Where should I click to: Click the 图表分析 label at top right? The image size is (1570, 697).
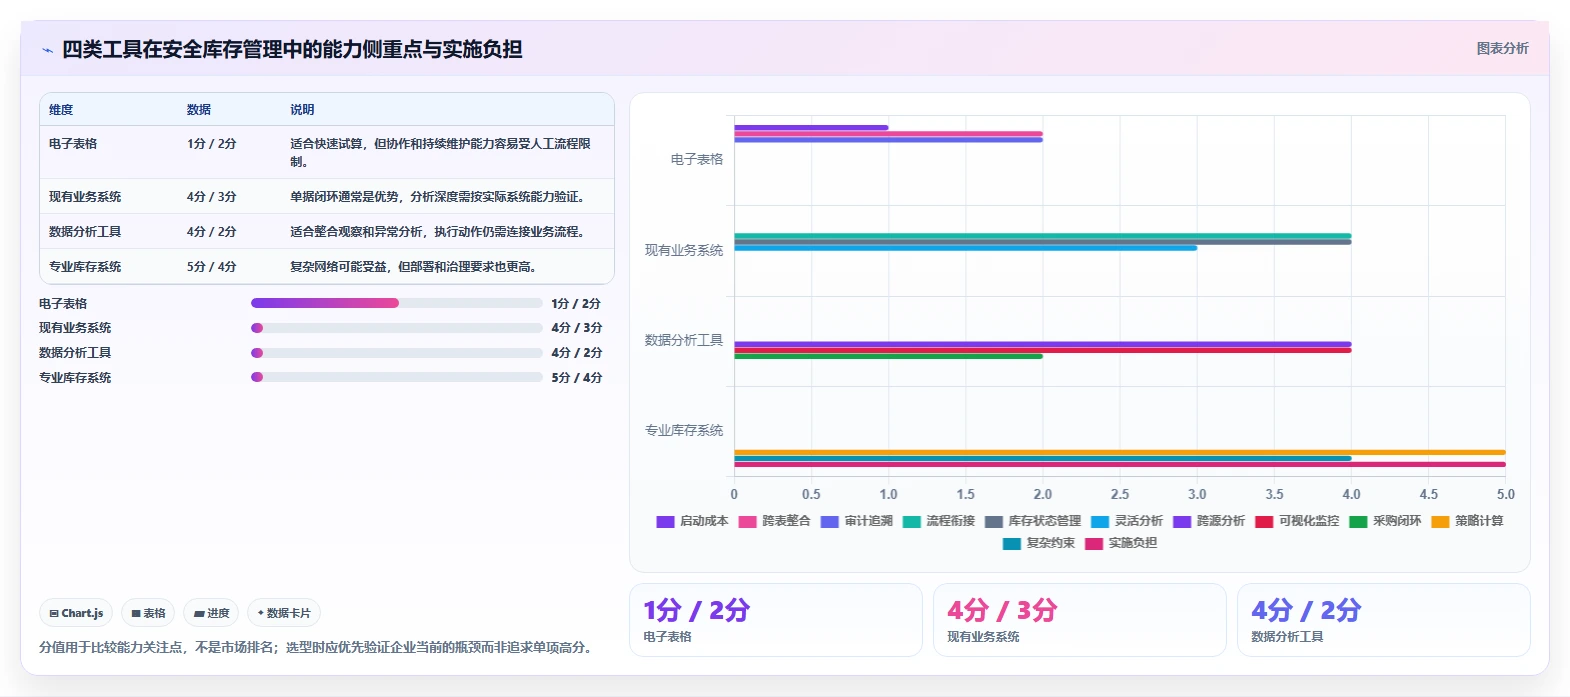click(1502, 48)
